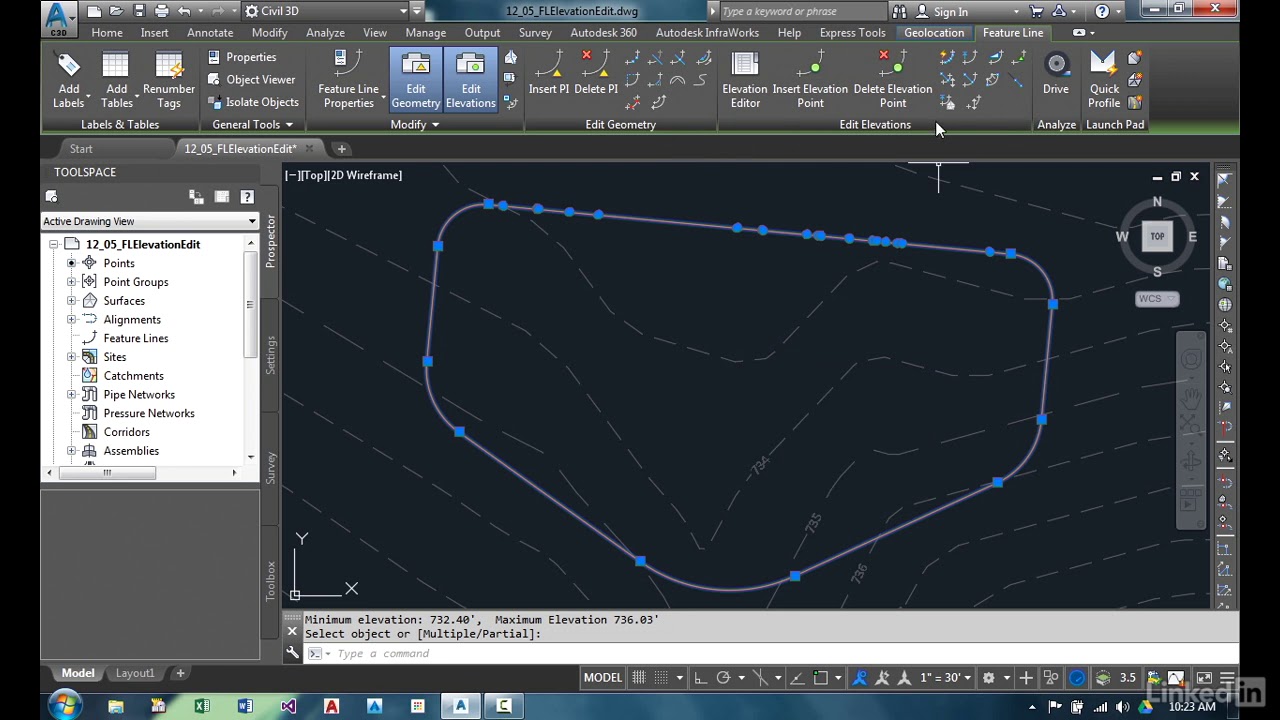
Task: Collapse the 12_05_FLElevationEdit drawing node
Action: tap(52, 245)
